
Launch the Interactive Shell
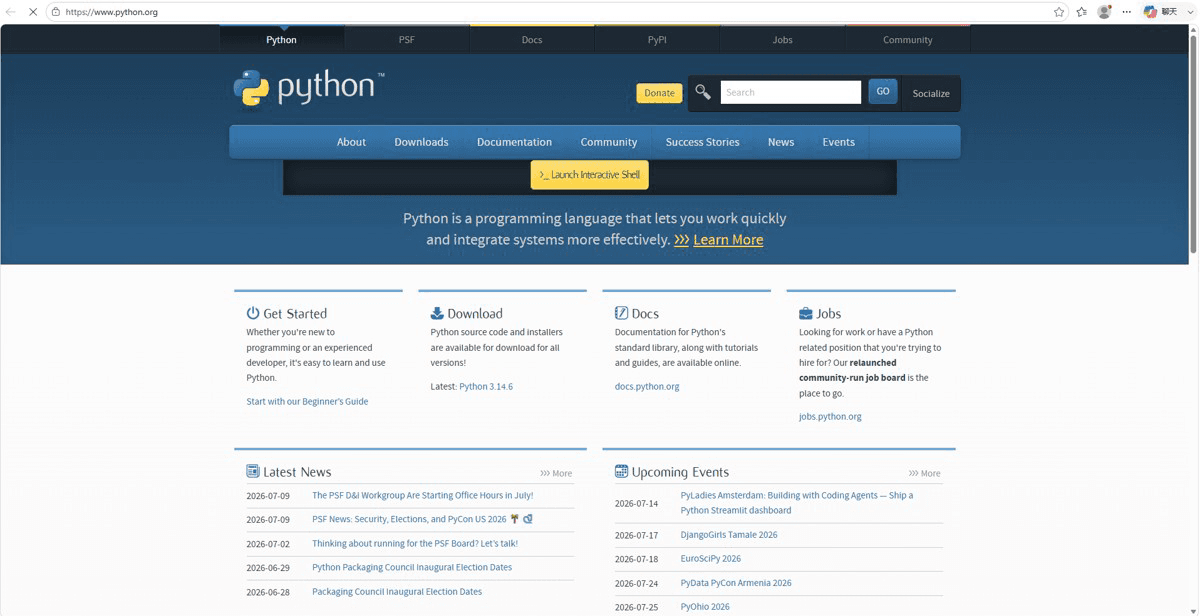click(x=590, y=175)
